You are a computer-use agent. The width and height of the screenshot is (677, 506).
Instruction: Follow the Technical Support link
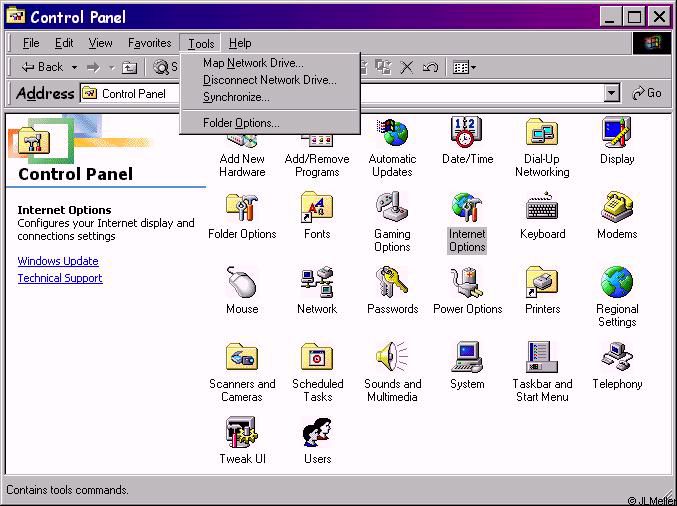coord(60,278)
